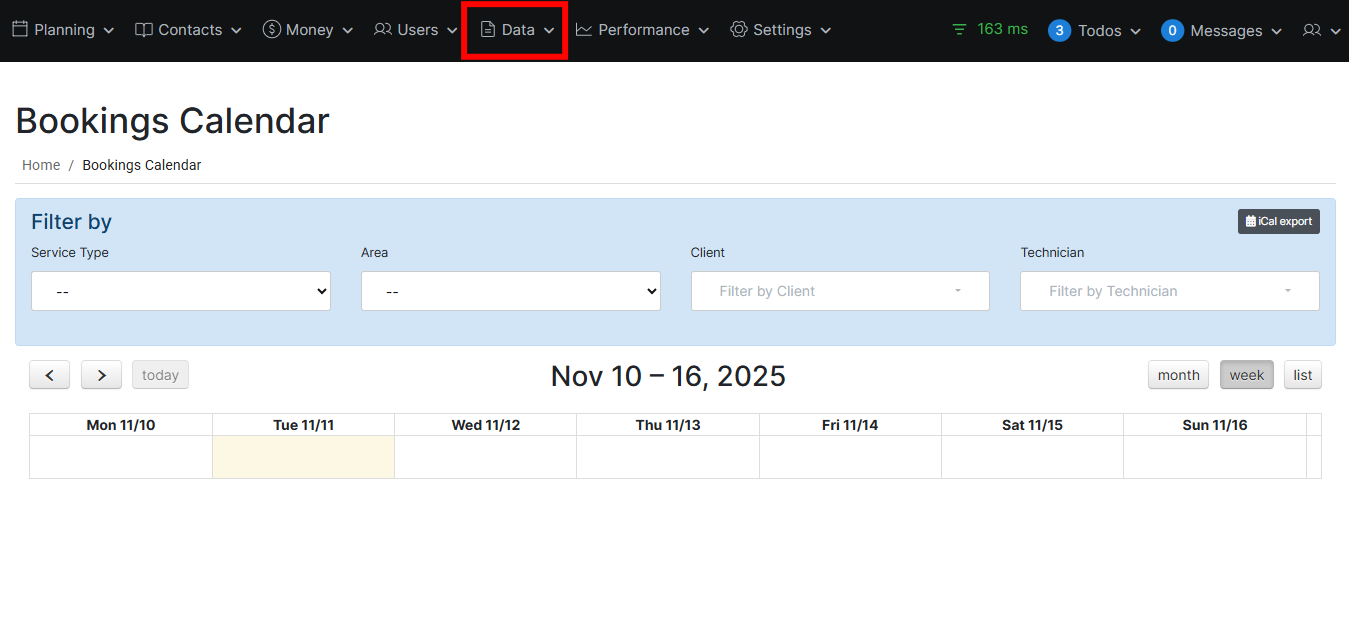The height and width of the screenshot is (627, 1349).
Task: Click the Performance chart icon
Action: 584,30
